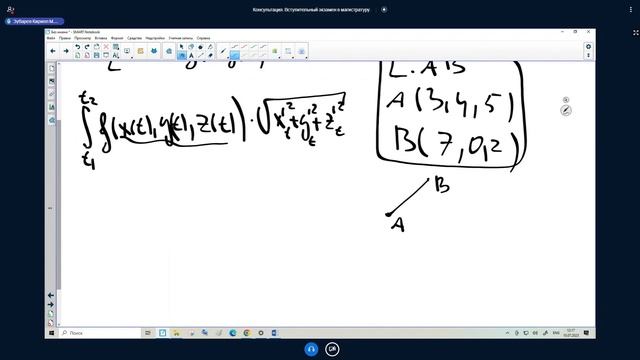Screen dimensions: 640x360
Task: Select the Eraser tool
Action: click(210, 56)
